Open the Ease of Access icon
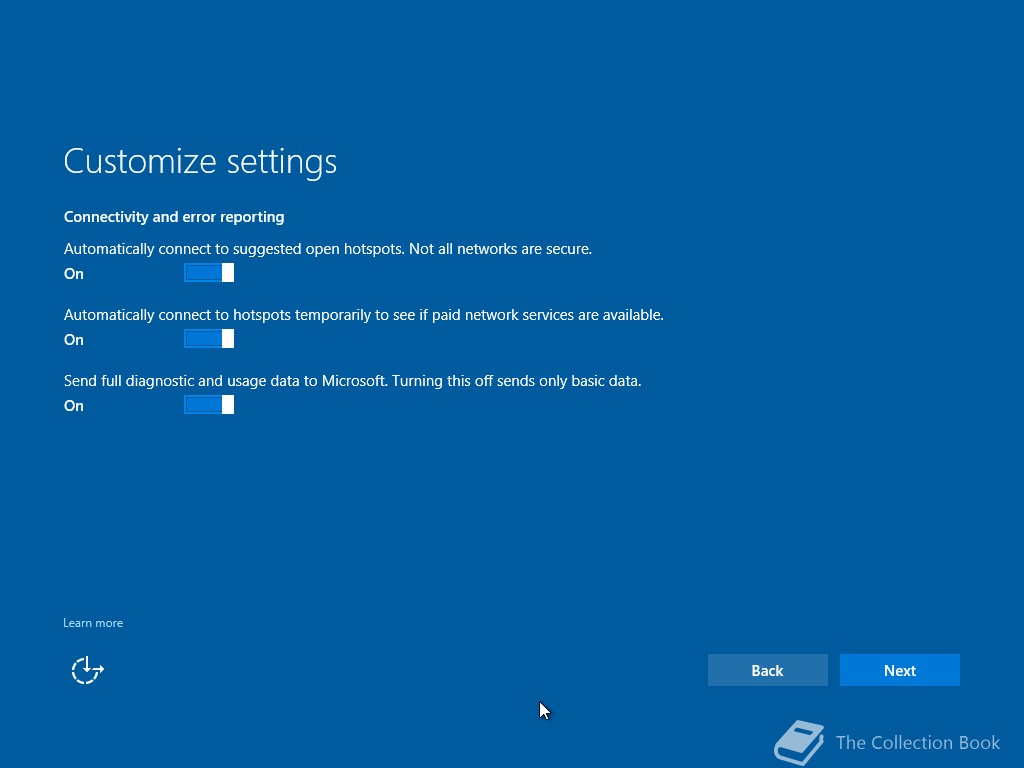Screen dimensions: 1024x768 [x=88, y=670]
